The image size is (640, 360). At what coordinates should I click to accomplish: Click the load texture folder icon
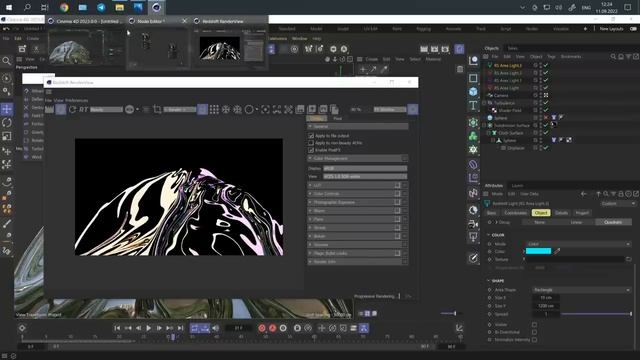[x=629, y=259]
